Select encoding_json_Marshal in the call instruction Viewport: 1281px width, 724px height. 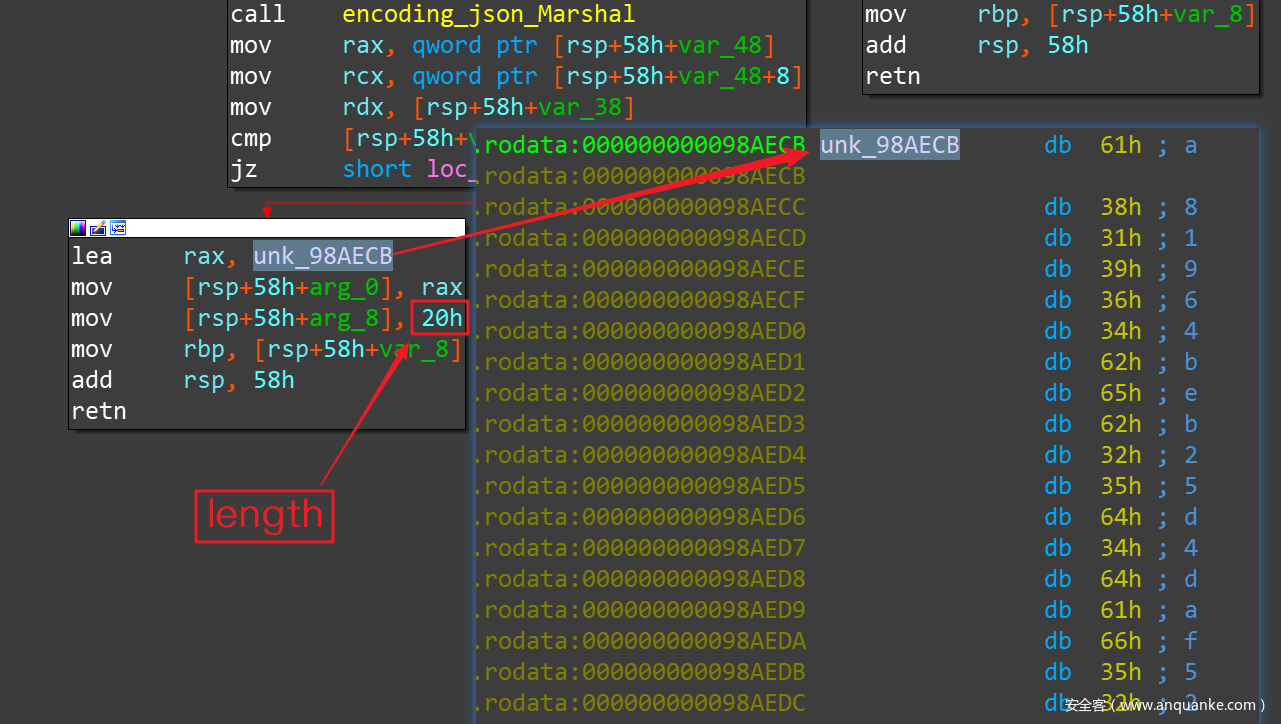(488, 14)
